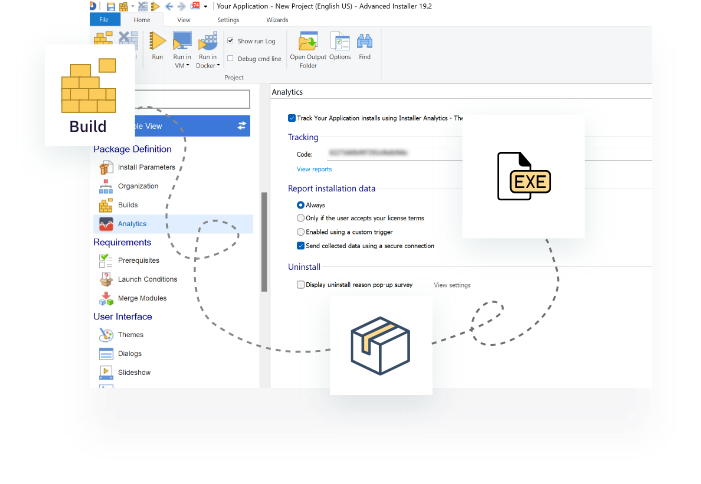Click the left panel vertical scrollbar
Image resolution: width=701 pixels, height=484 pixels.
point(264,240)
